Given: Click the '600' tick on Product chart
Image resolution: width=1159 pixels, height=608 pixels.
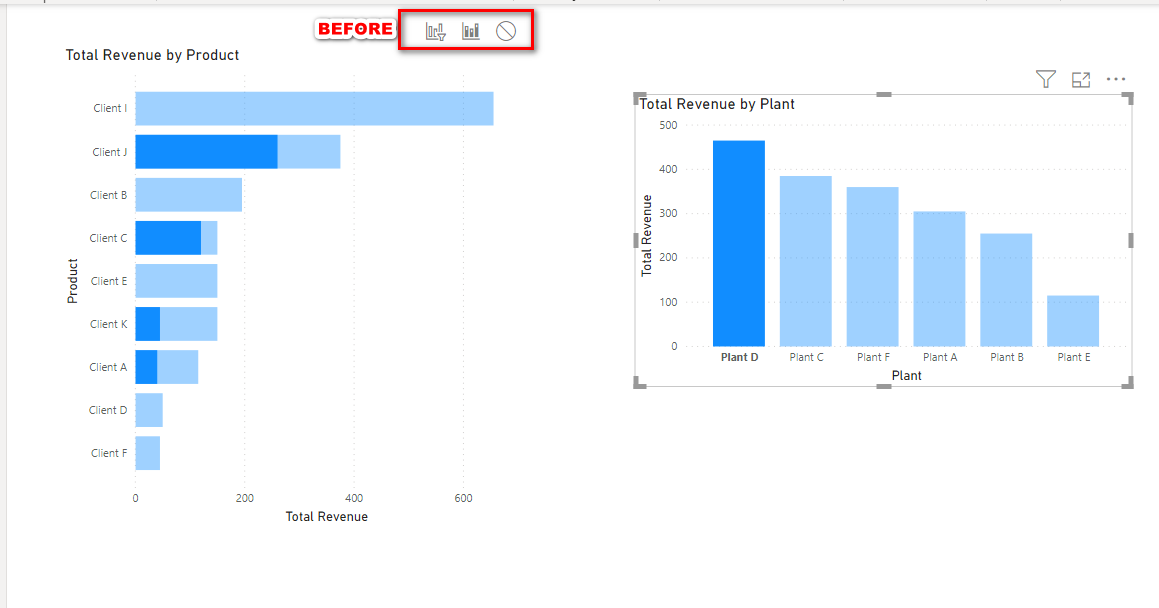Looking at the screenshot, I should (x=463, y=498).
